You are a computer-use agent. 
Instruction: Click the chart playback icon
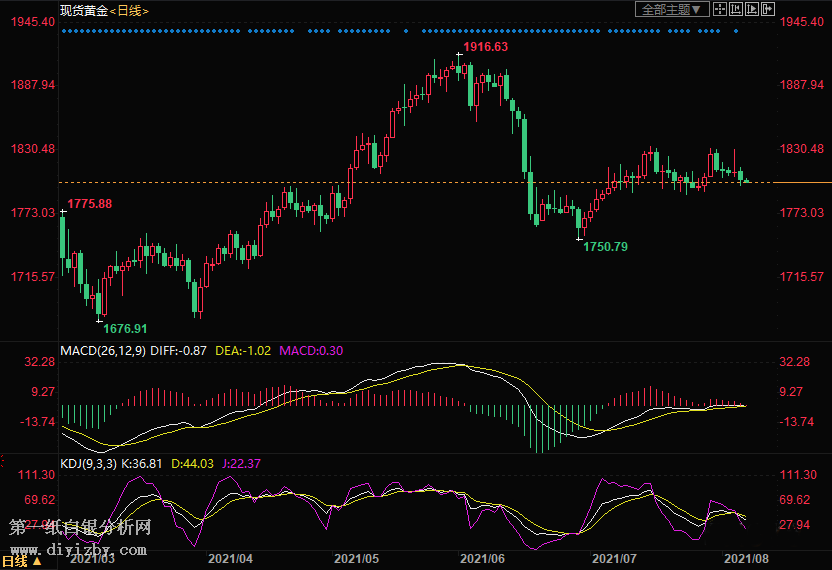752,9
